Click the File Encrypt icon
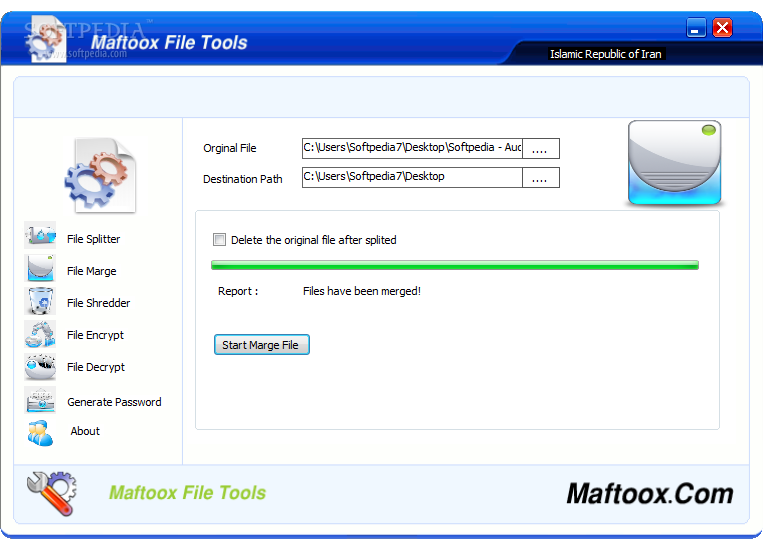 [x=40, y=334]
